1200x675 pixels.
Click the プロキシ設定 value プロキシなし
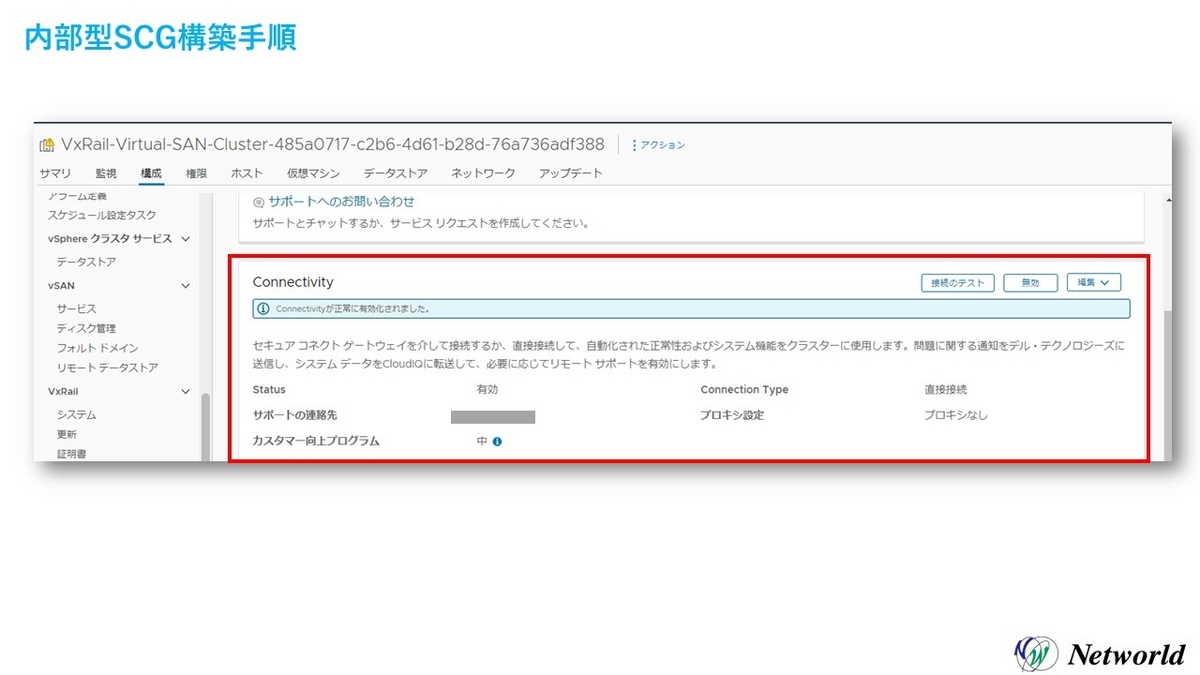click(956, 415)
